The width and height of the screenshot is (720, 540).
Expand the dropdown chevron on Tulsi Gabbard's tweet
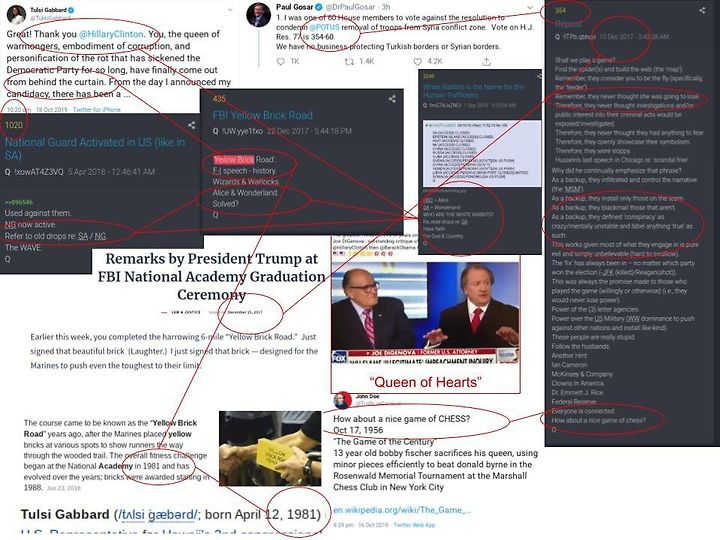[230, 10]
